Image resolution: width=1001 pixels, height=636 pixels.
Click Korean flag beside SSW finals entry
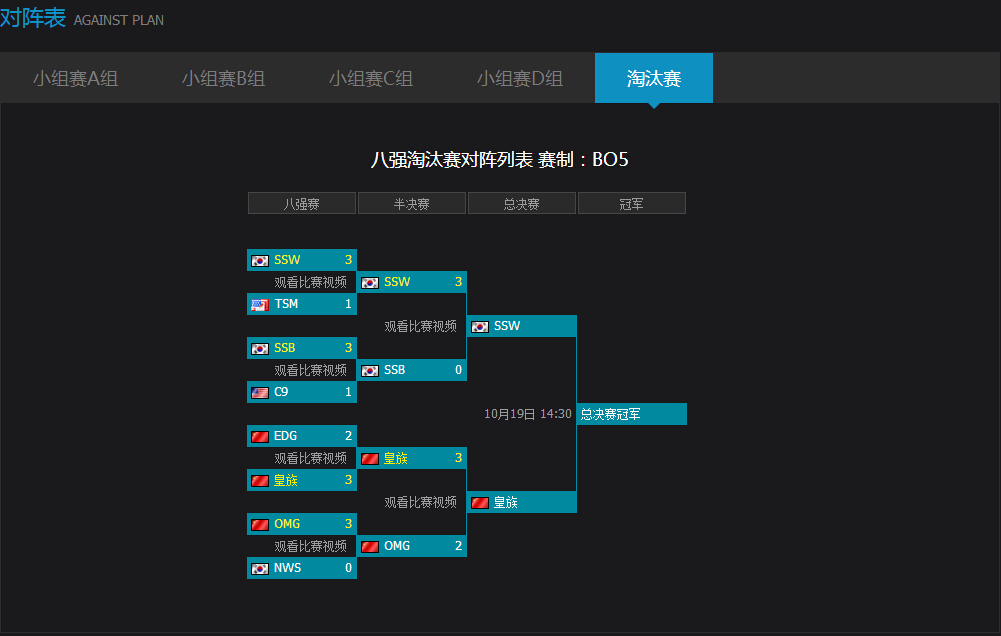pyautogui.click(x=479, y=327)
